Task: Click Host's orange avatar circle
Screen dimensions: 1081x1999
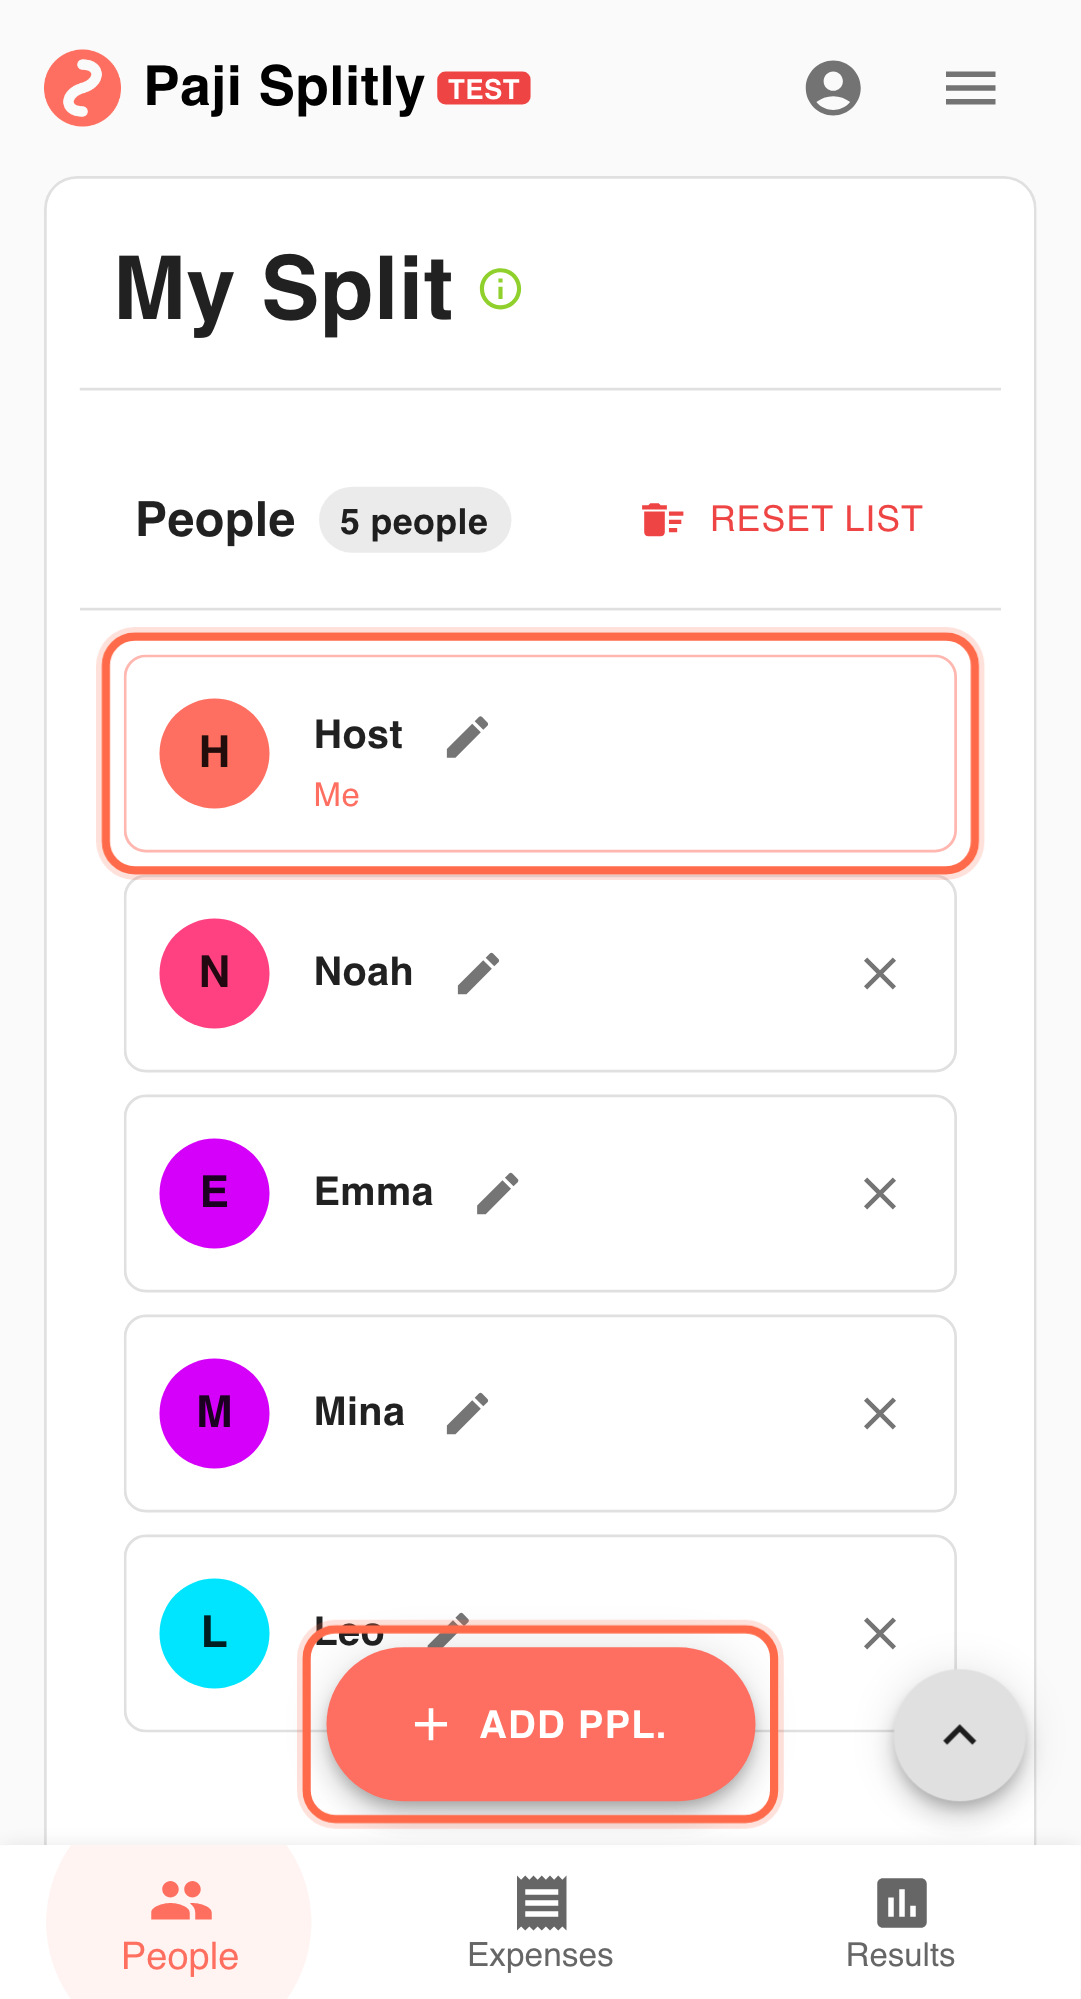Action: [x=215, y=753]
